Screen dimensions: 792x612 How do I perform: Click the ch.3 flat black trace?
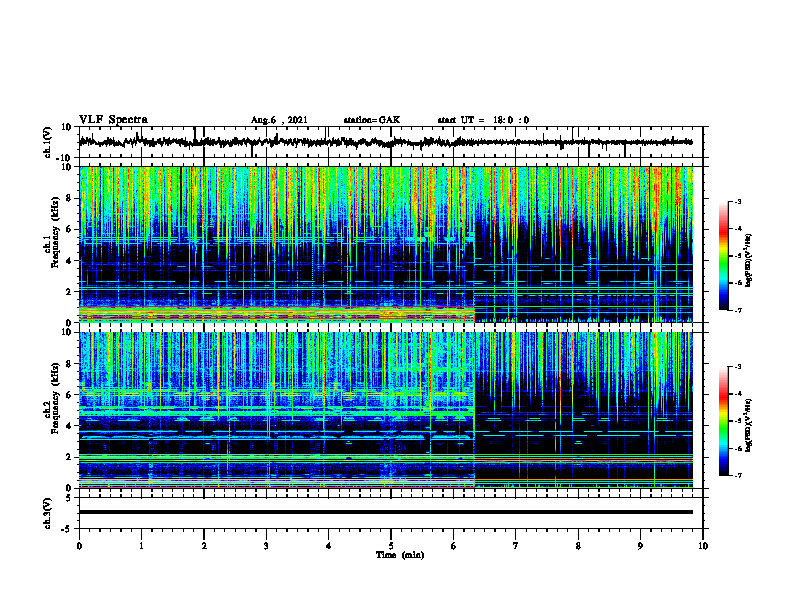(386, 512)
